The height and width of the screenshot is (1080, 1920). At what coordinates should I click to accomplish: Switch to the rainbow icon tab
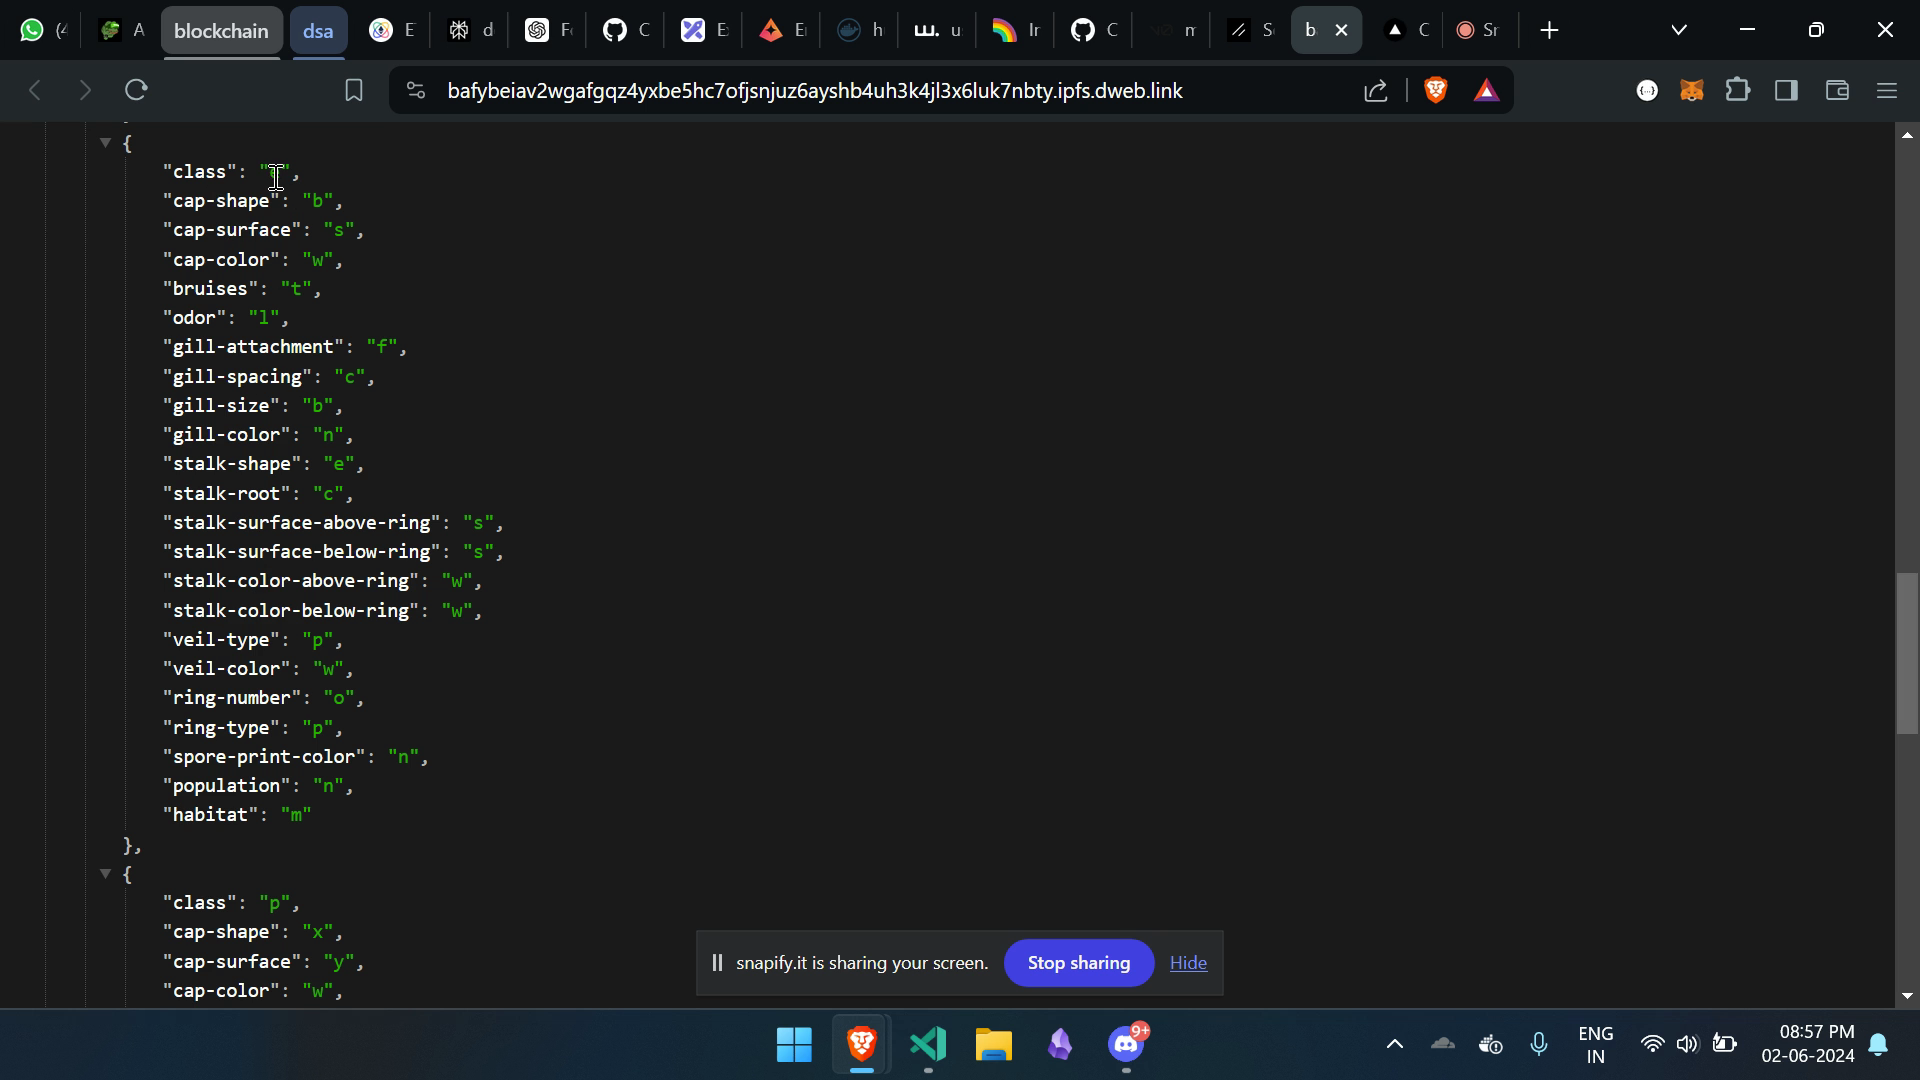click(x=1015, y=31)
